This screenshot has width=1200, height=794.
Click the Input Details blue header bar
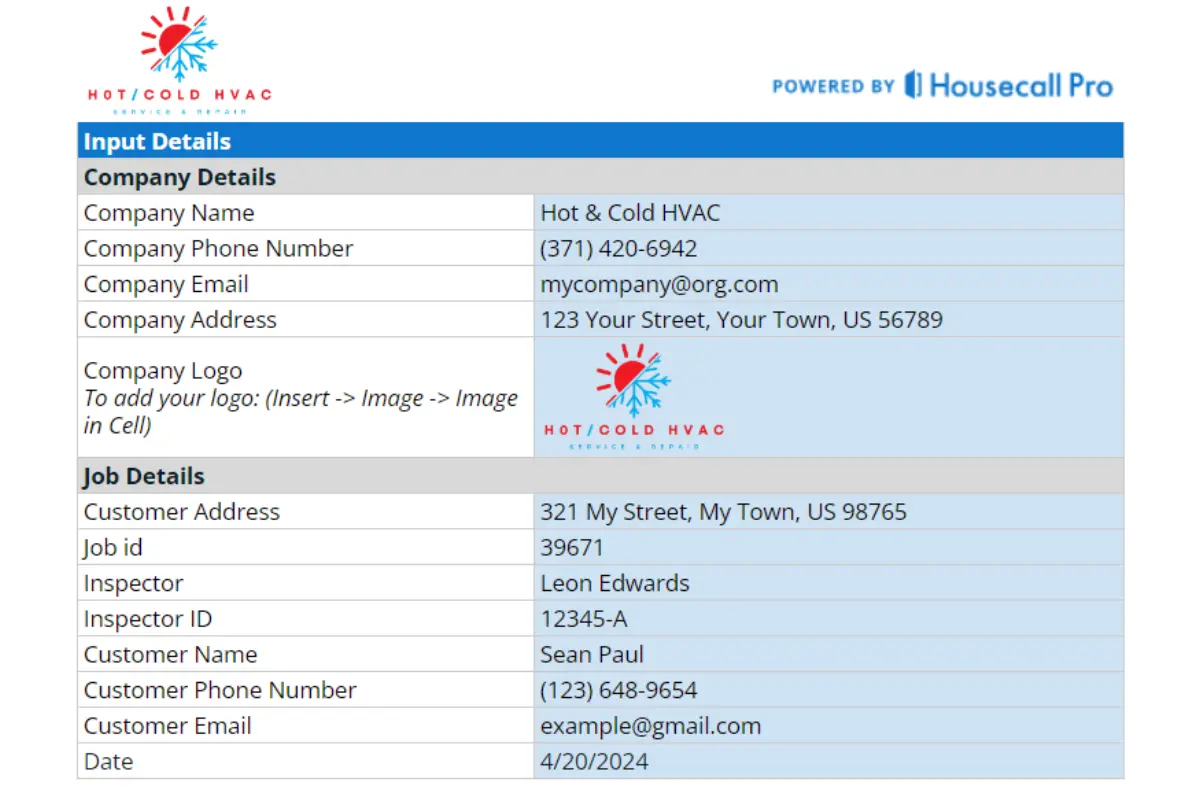pos(600,141)
